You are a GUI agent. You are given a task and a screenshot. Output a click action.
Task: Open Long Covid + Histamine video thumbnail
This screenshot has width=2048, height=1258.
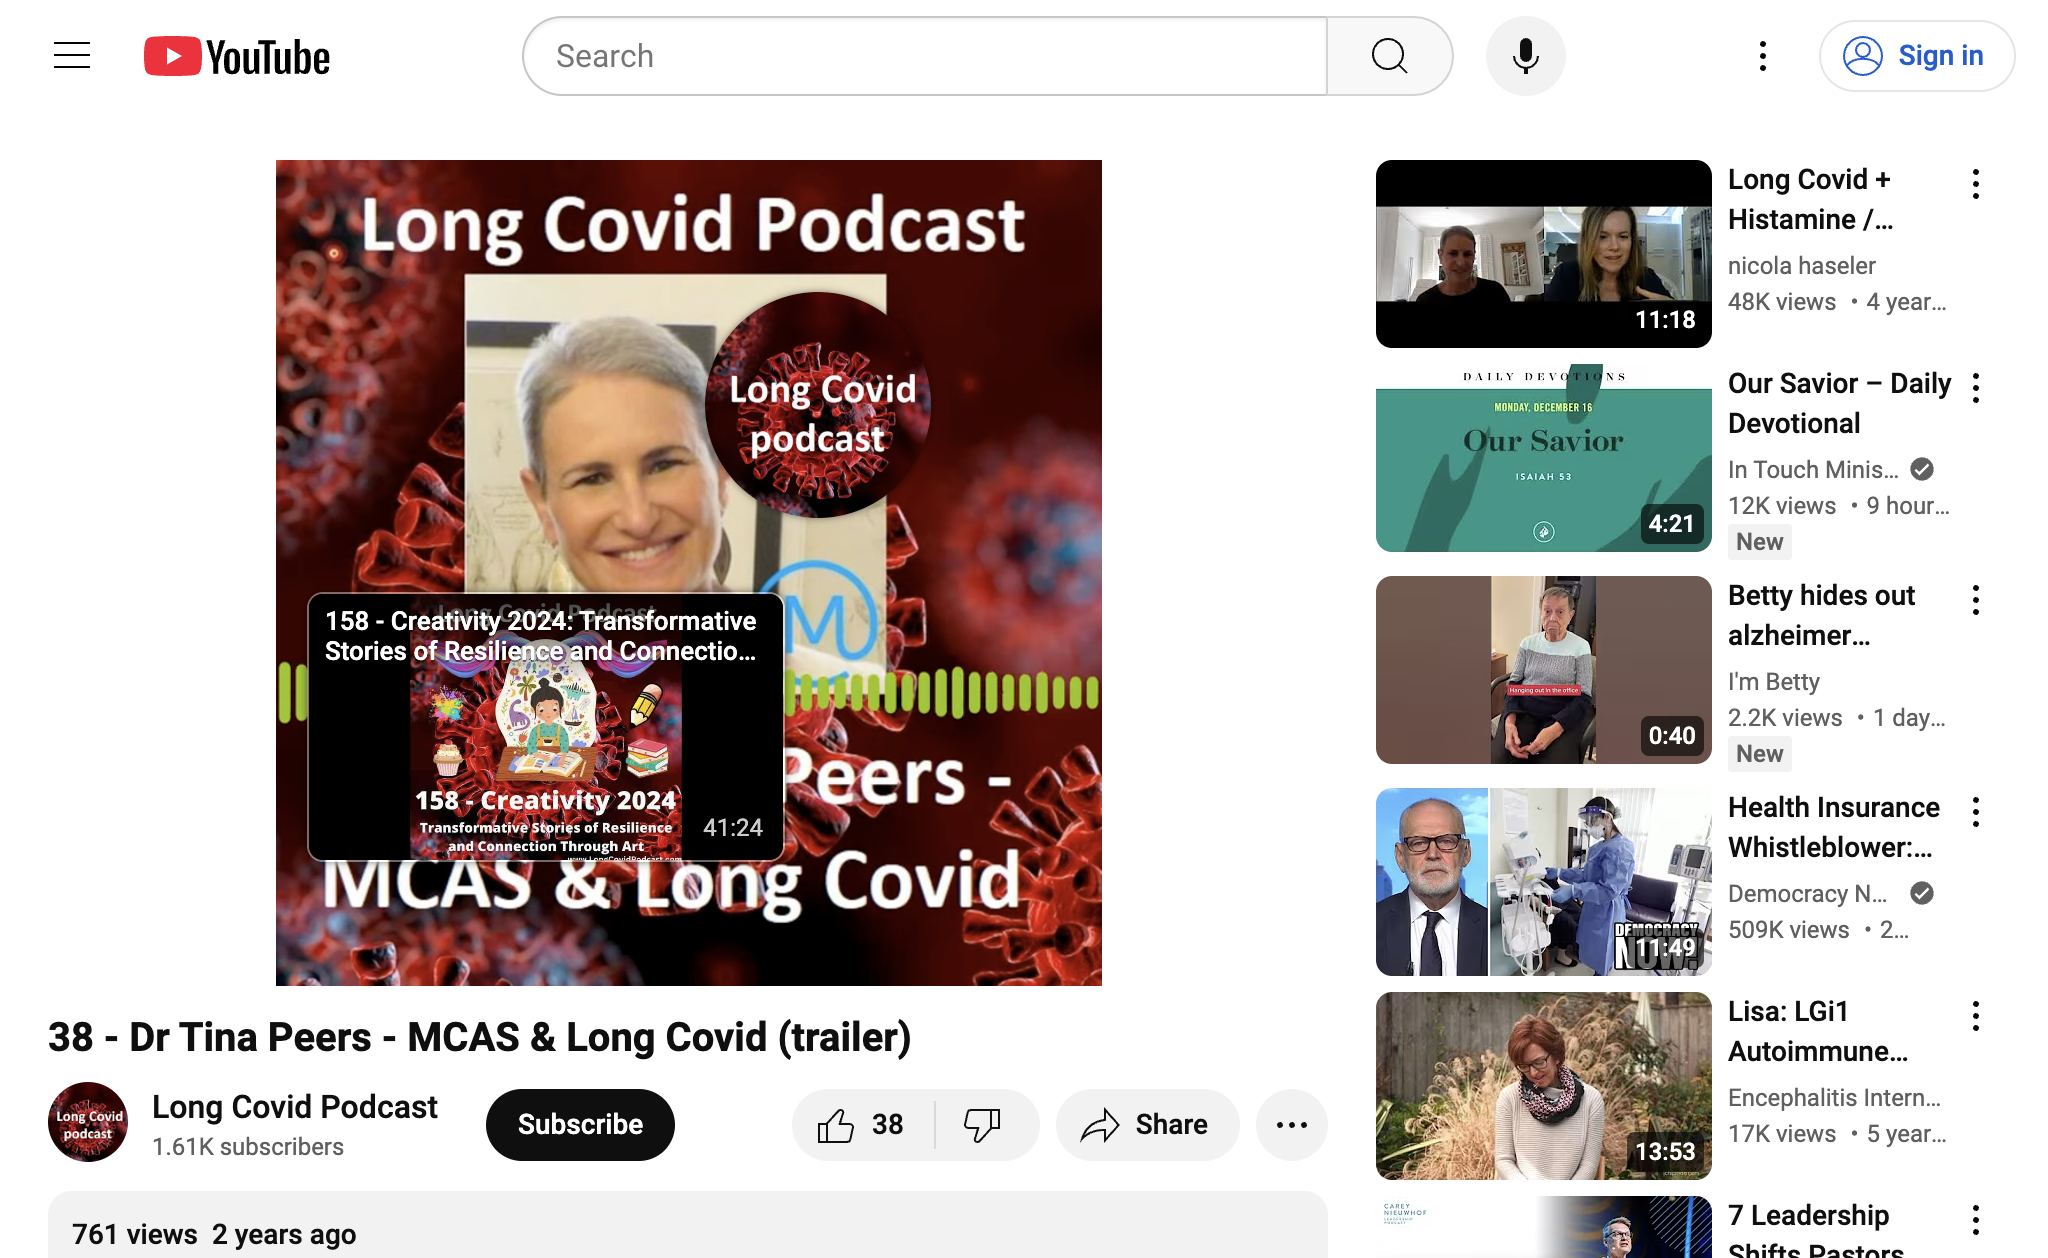1544,254
